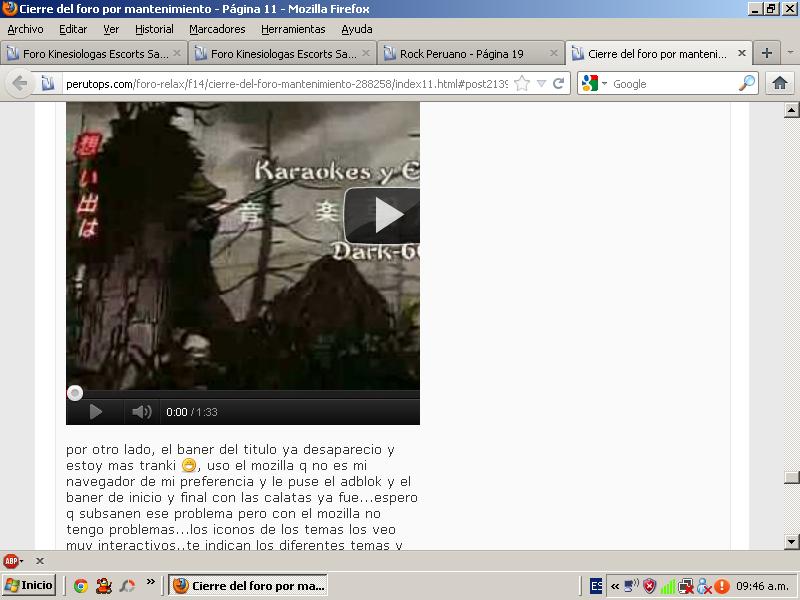
Task: Click the address bar URL field
Action: click(286, 84)
